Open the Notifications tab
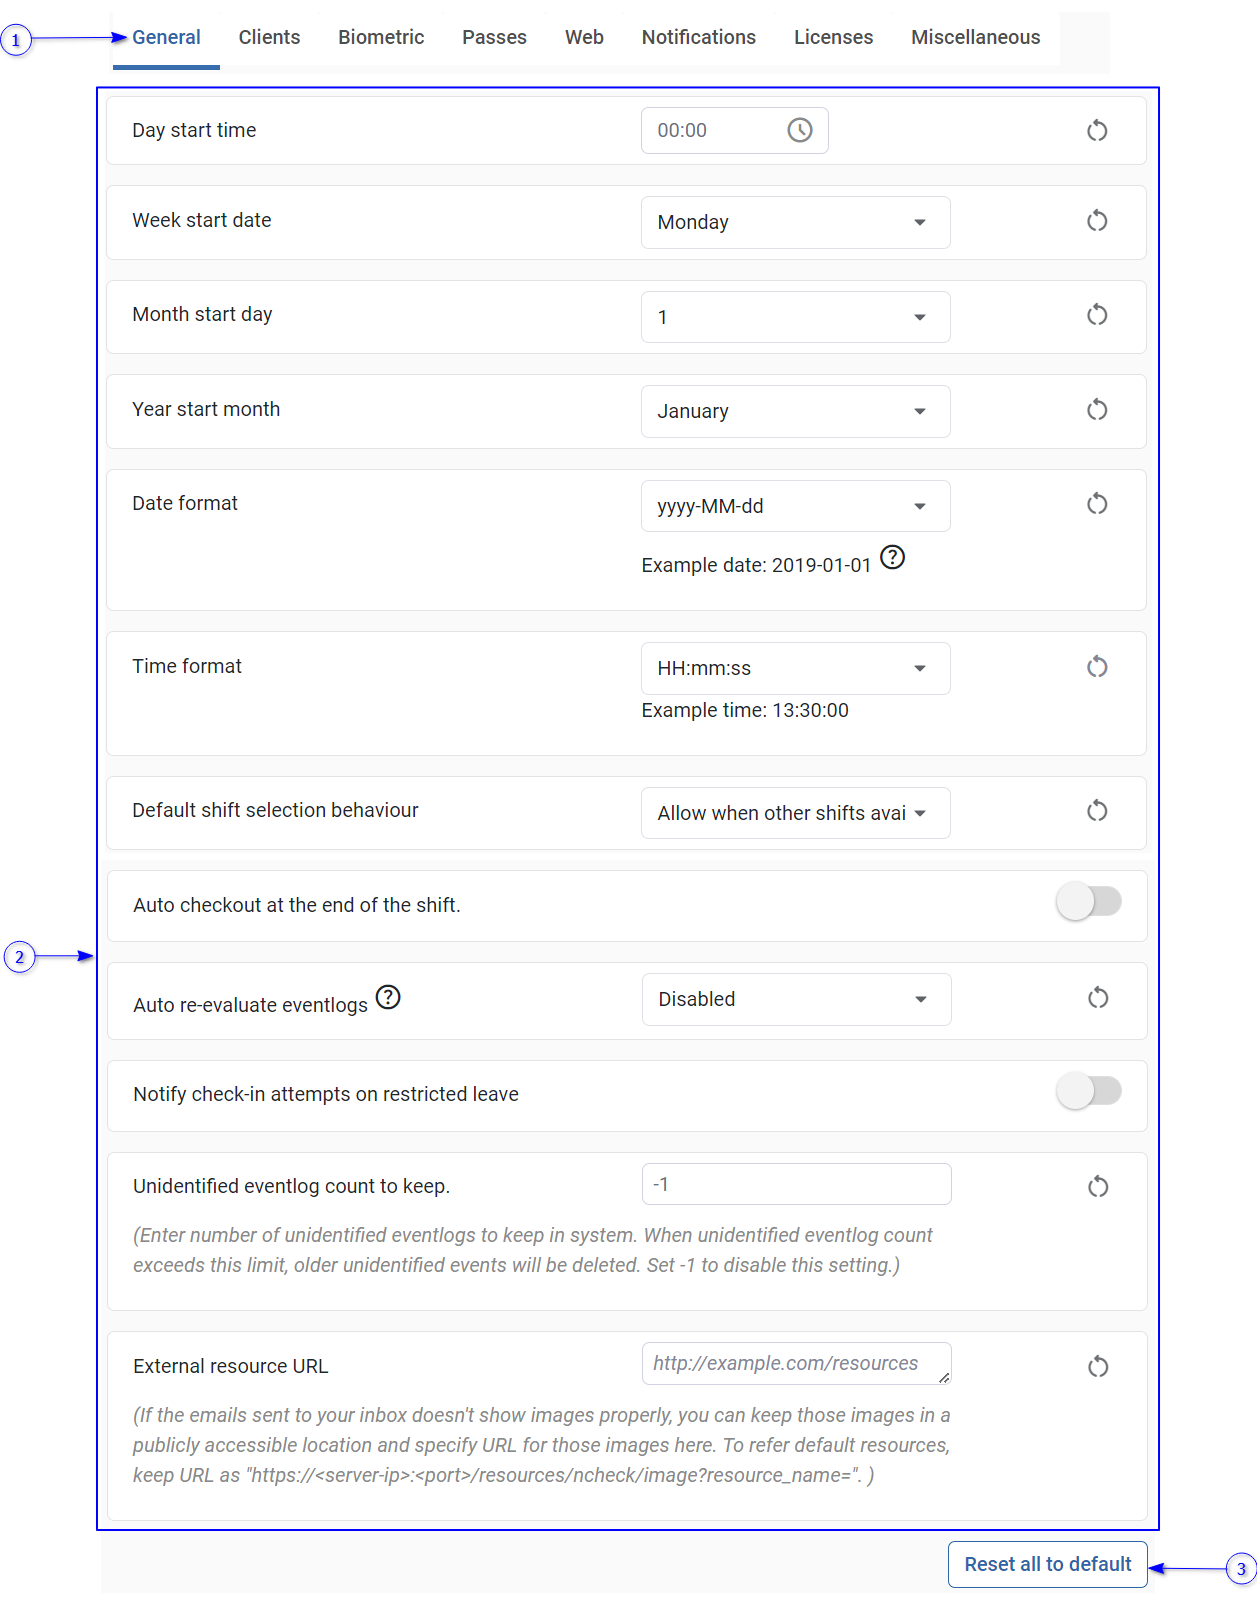The image size is (1257, 1600). [x=698, y=38]
